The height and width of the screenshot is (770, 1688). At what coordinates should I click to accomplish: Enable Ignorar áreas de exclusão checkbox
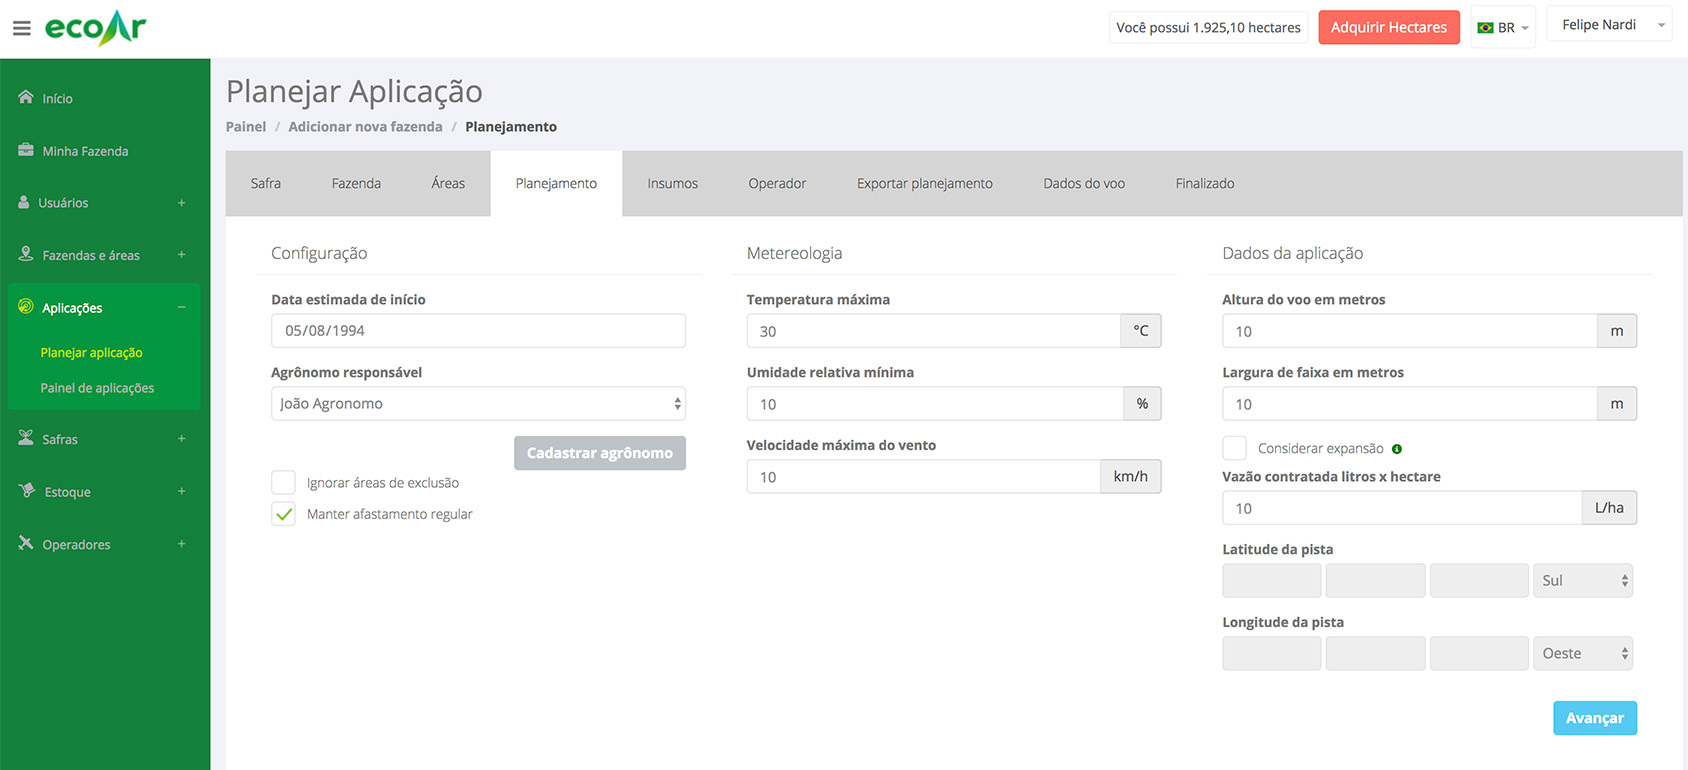click(x=284, y=483)
